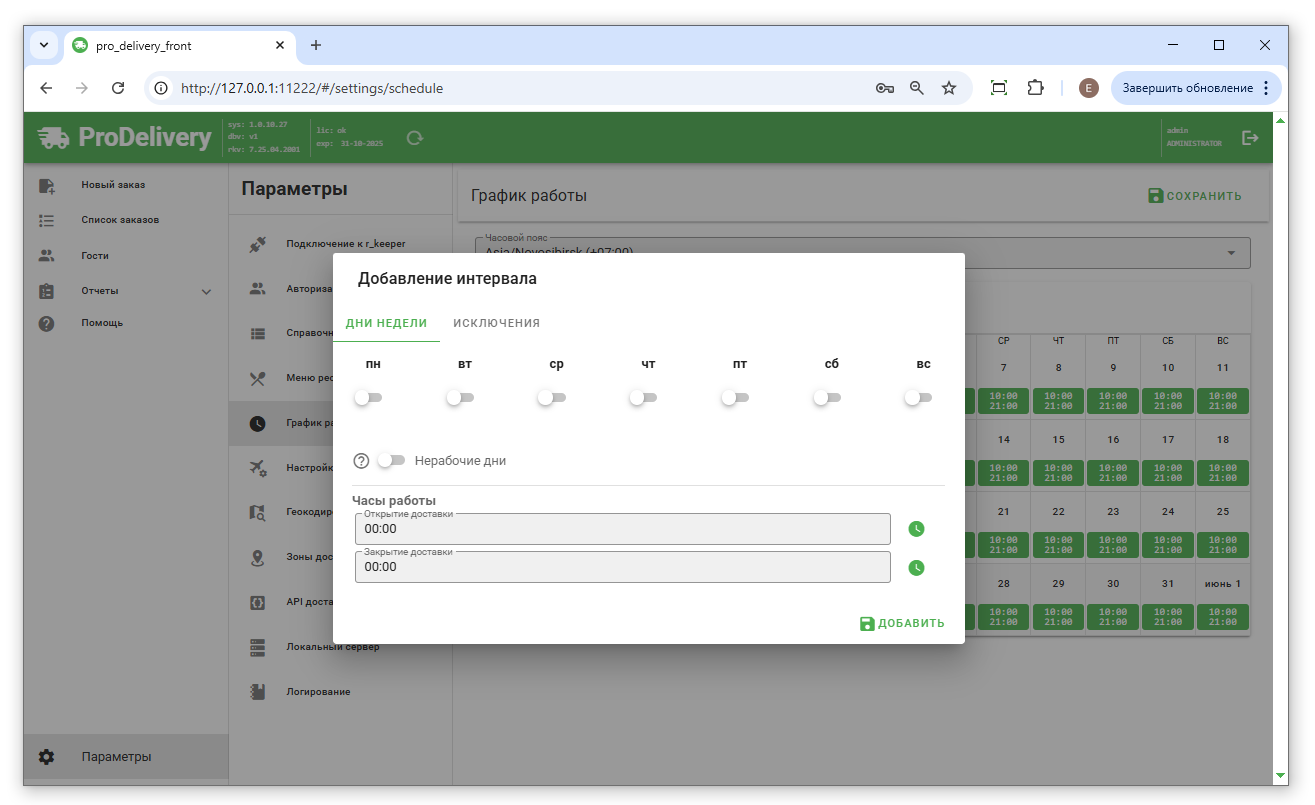Enable the ср weekday toggle
The height and width of the screenshot is (805, 1315).
551,398
